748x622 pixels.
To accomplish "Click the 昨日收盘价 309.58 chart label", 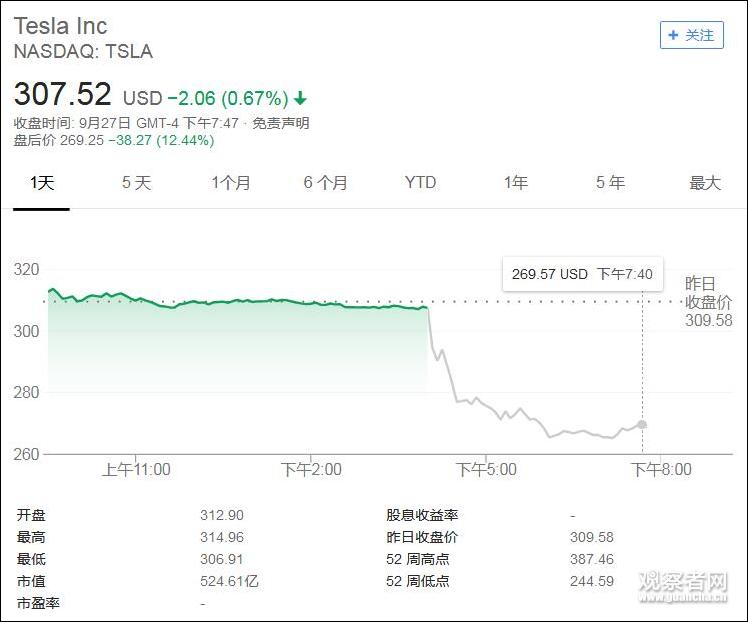I will click(708, 302).
